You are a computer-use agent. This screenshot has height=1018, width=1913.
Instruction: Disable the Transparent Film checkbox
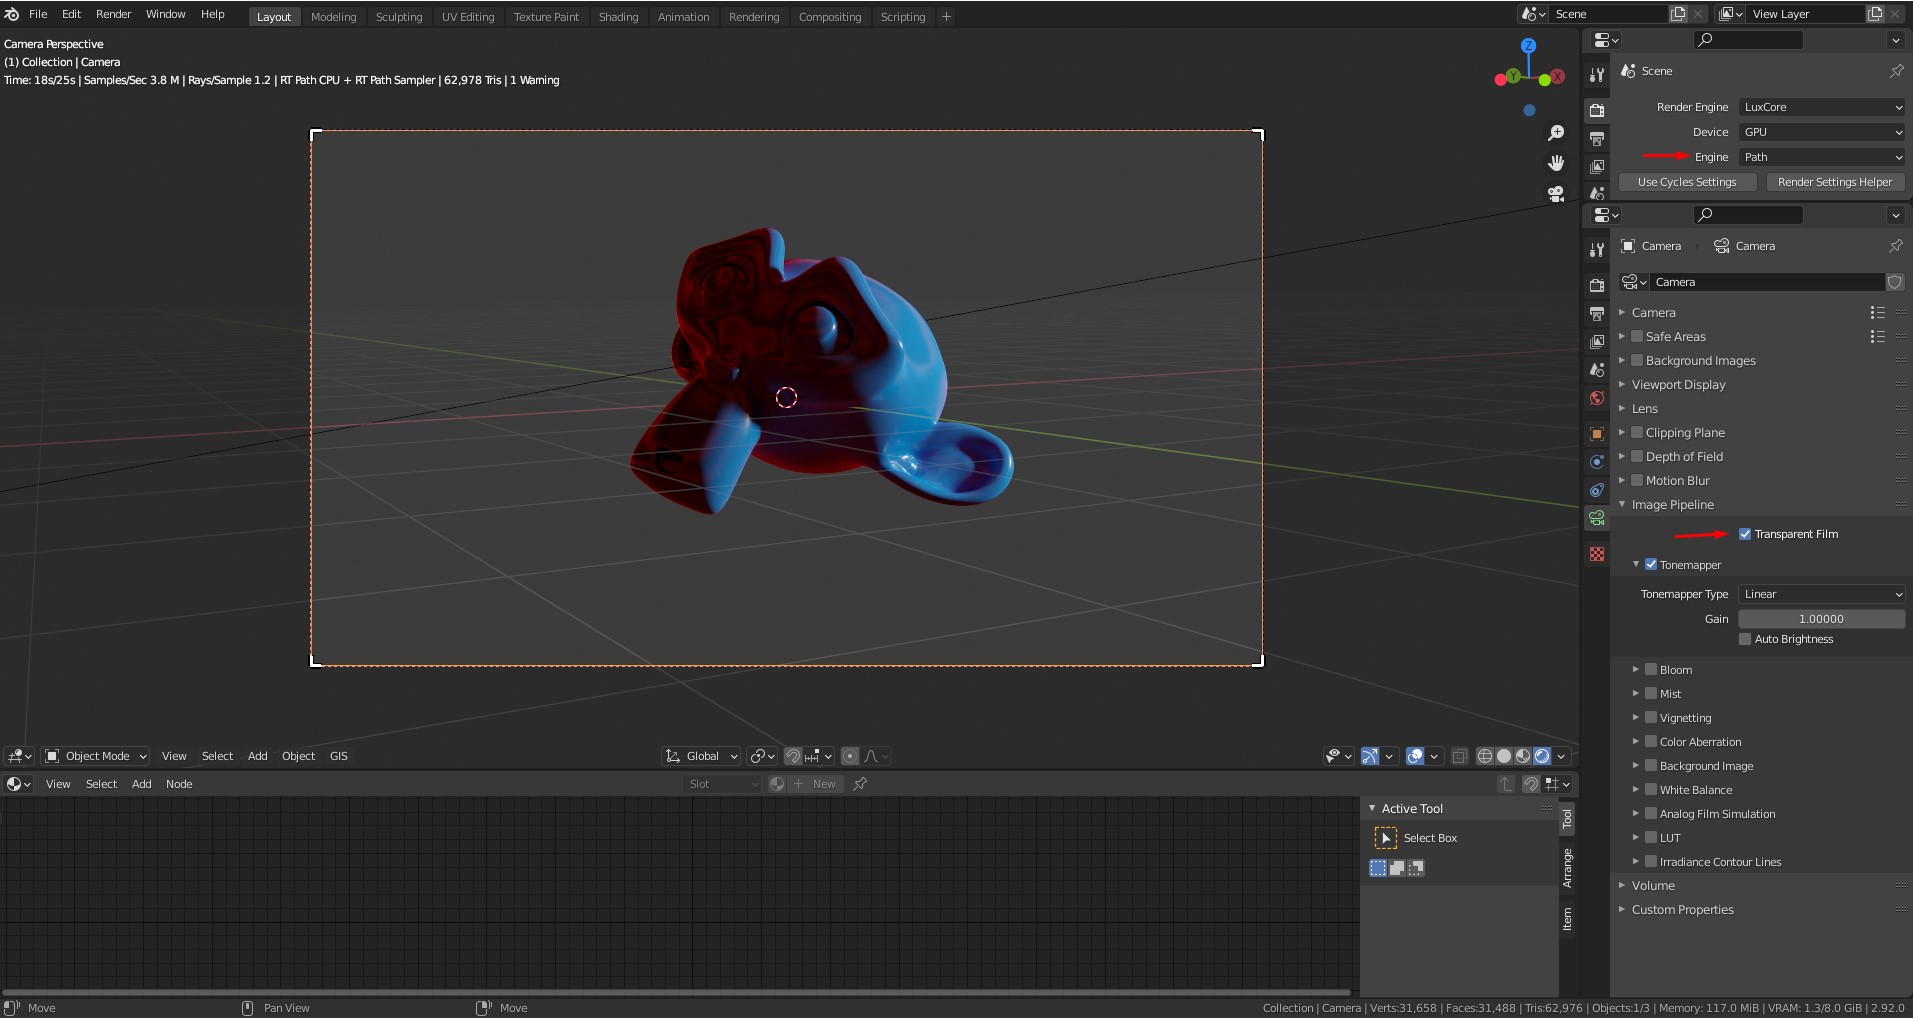tap(1745, 534)
